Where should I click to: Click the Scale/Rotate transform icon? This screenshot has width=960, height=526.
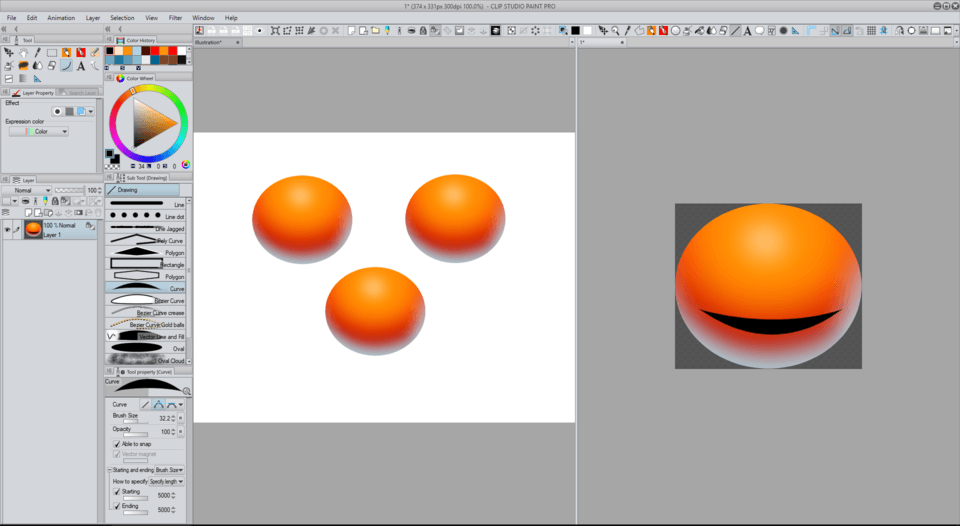click(x=276, y=31)
